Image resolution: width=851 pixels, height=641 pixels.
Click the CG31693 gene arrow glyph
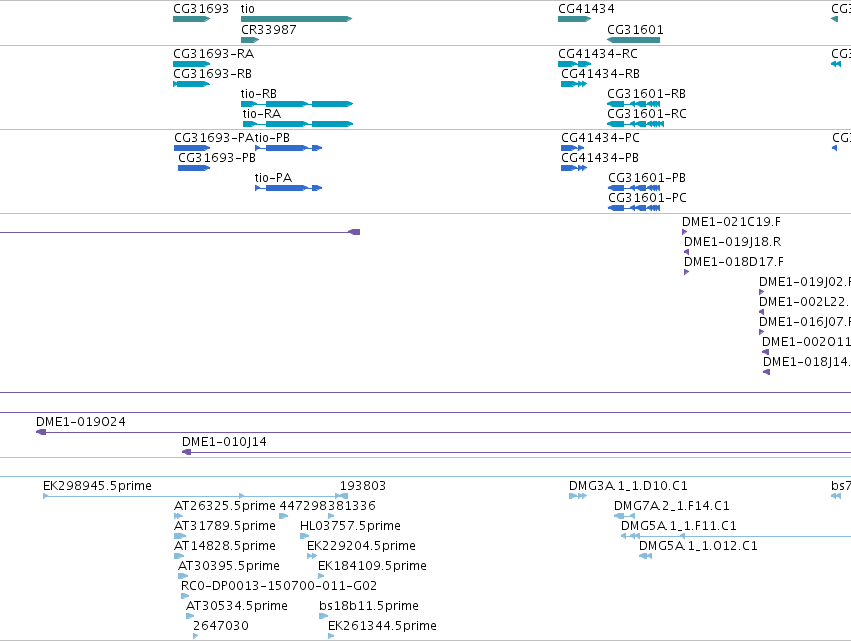pos(191,19)
